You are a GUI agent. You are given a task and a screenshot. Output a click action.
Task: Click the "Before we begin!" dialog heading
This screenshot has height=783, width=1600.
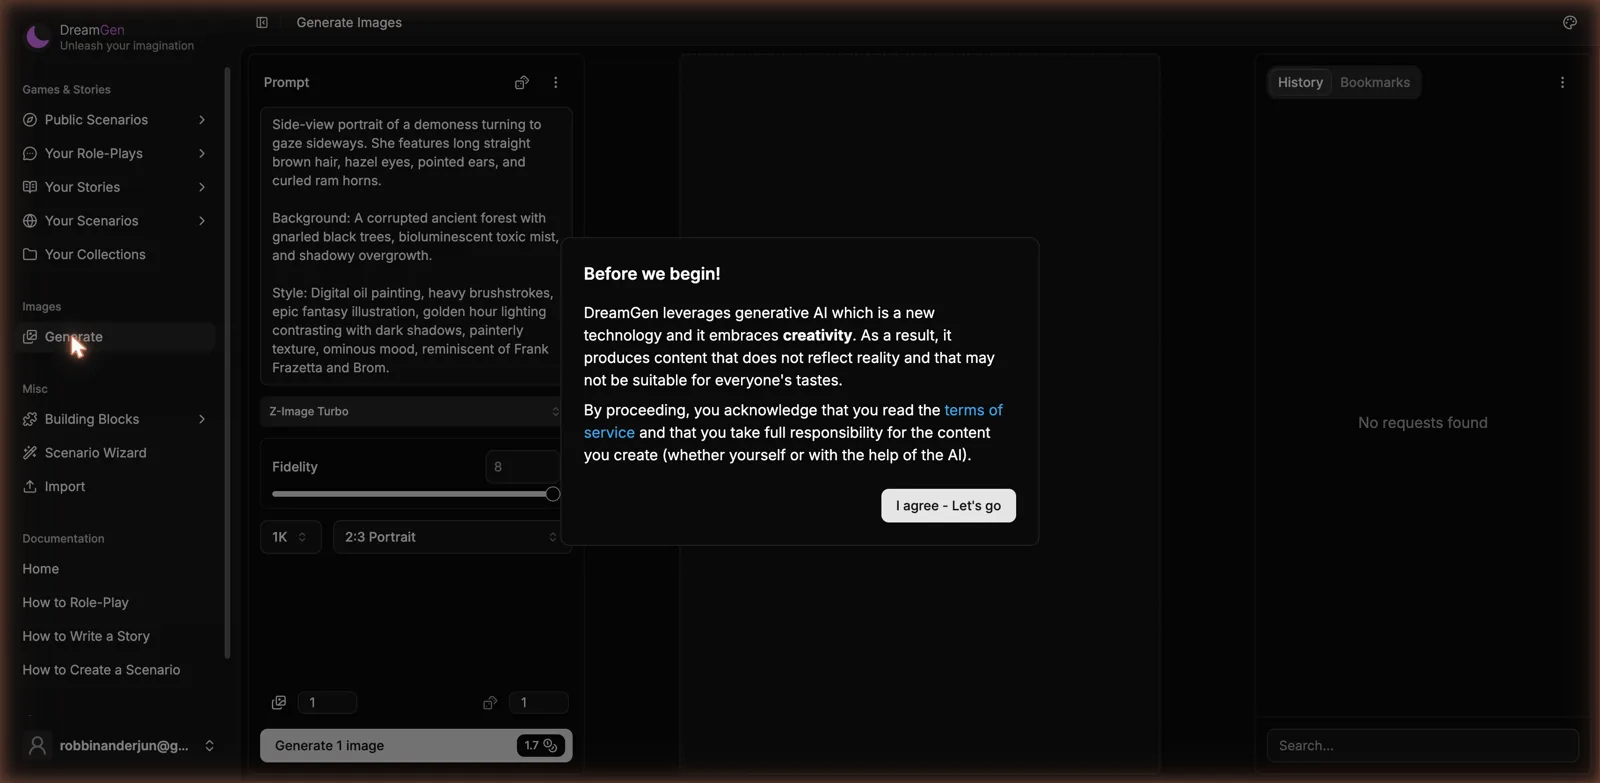[x=652, y=274]
